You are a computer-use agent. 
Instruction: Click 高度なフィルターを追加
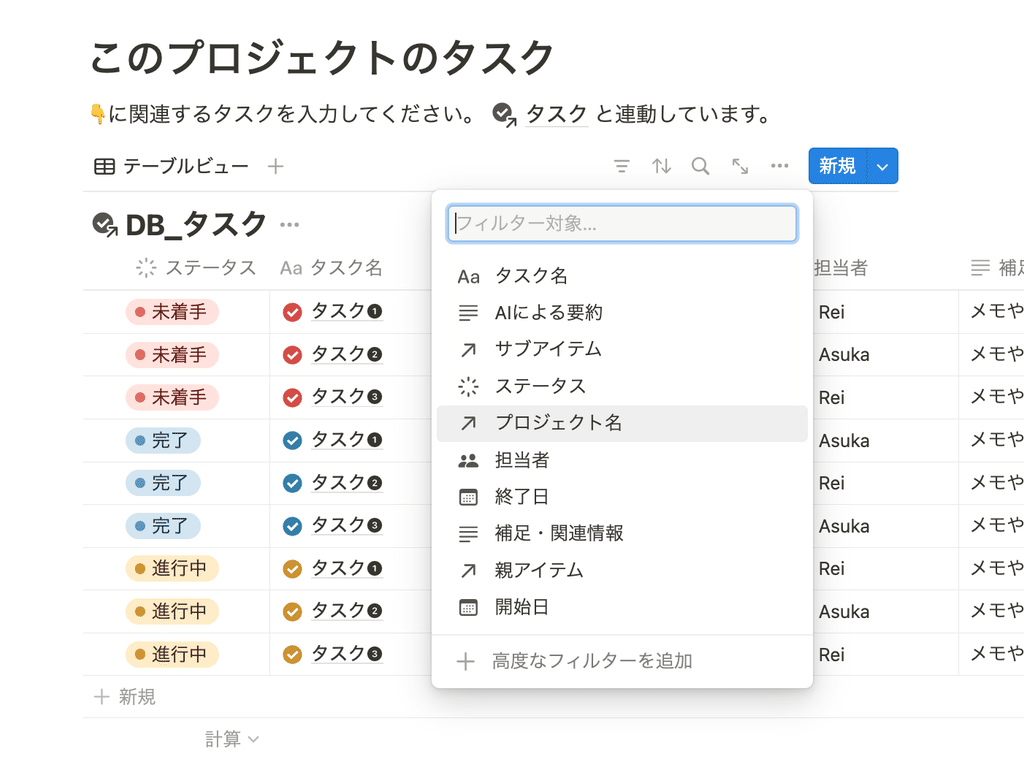tap(622, 662)
